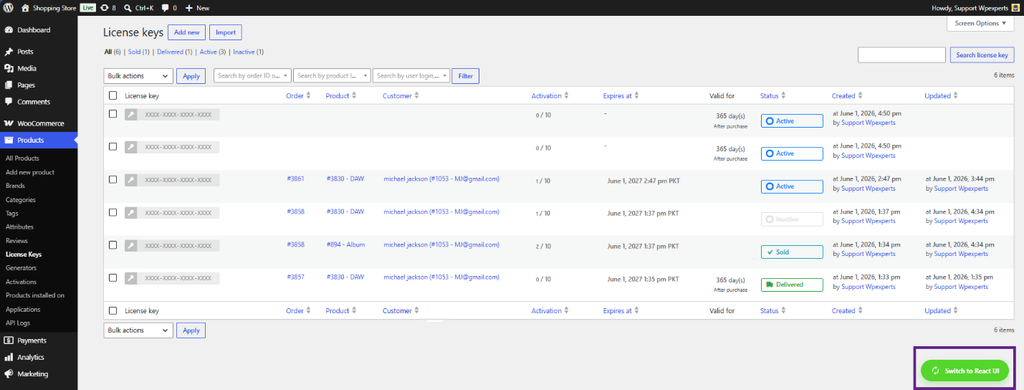Tick the select-all checkbox in table header
The width and height of the screenshot is (1024, 390).
coord(113,95)
